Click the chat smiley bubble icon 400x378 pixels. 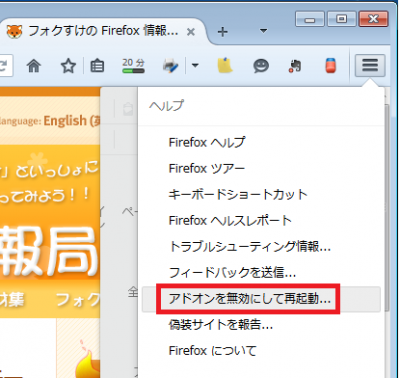[x=261, y=66]
